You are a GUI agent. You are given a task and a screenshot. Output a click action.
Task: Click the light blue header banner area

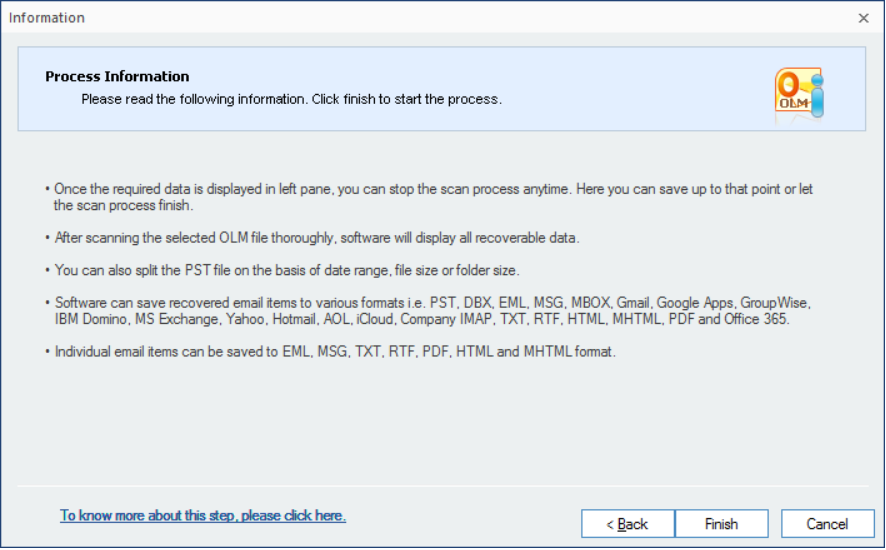[x=441, y=89]
